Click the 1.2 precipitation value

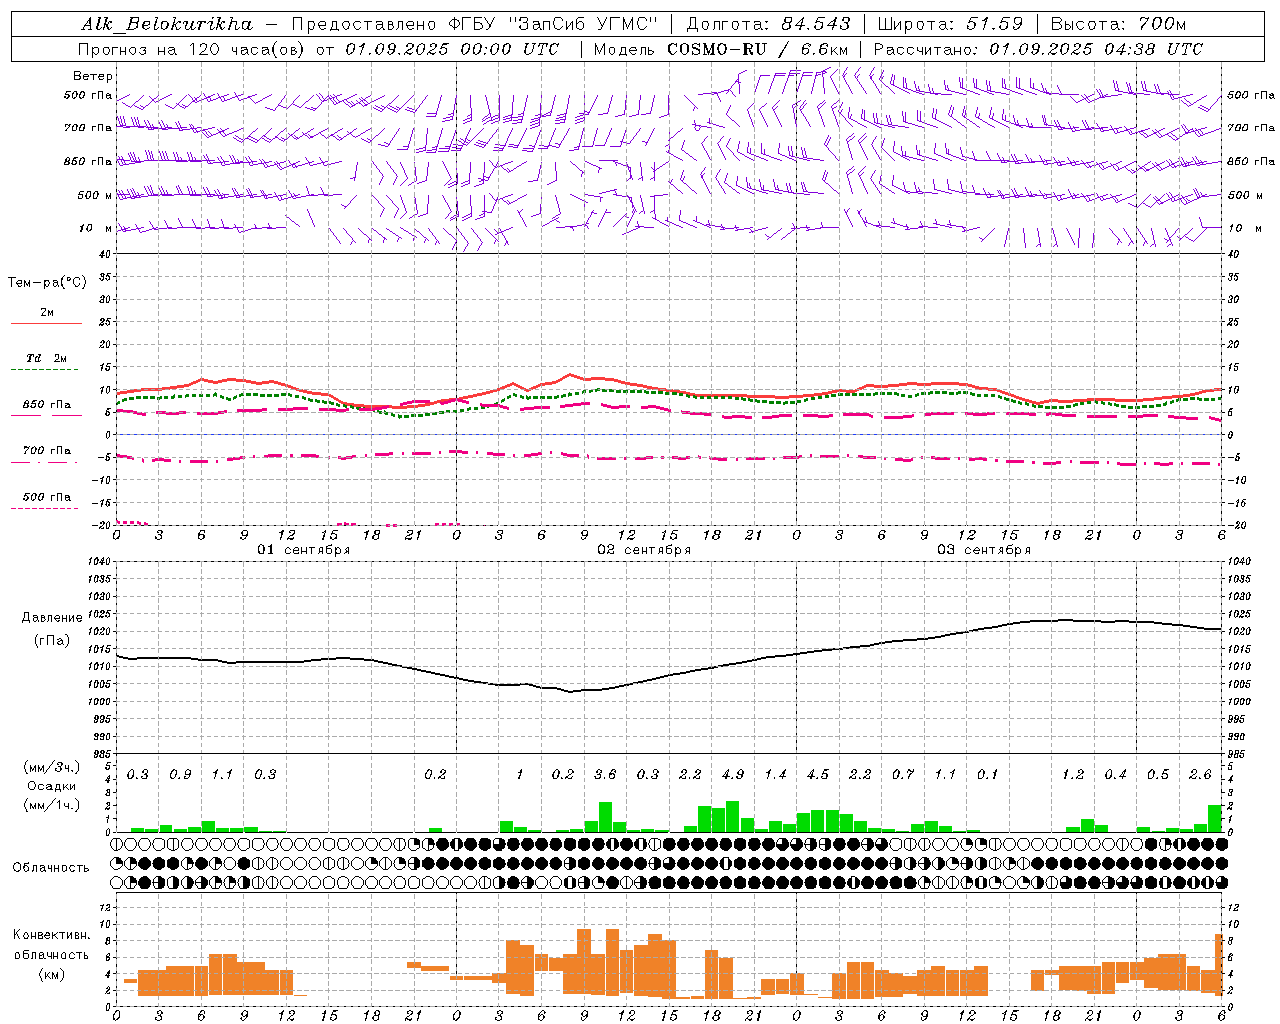coord(1073,775)
